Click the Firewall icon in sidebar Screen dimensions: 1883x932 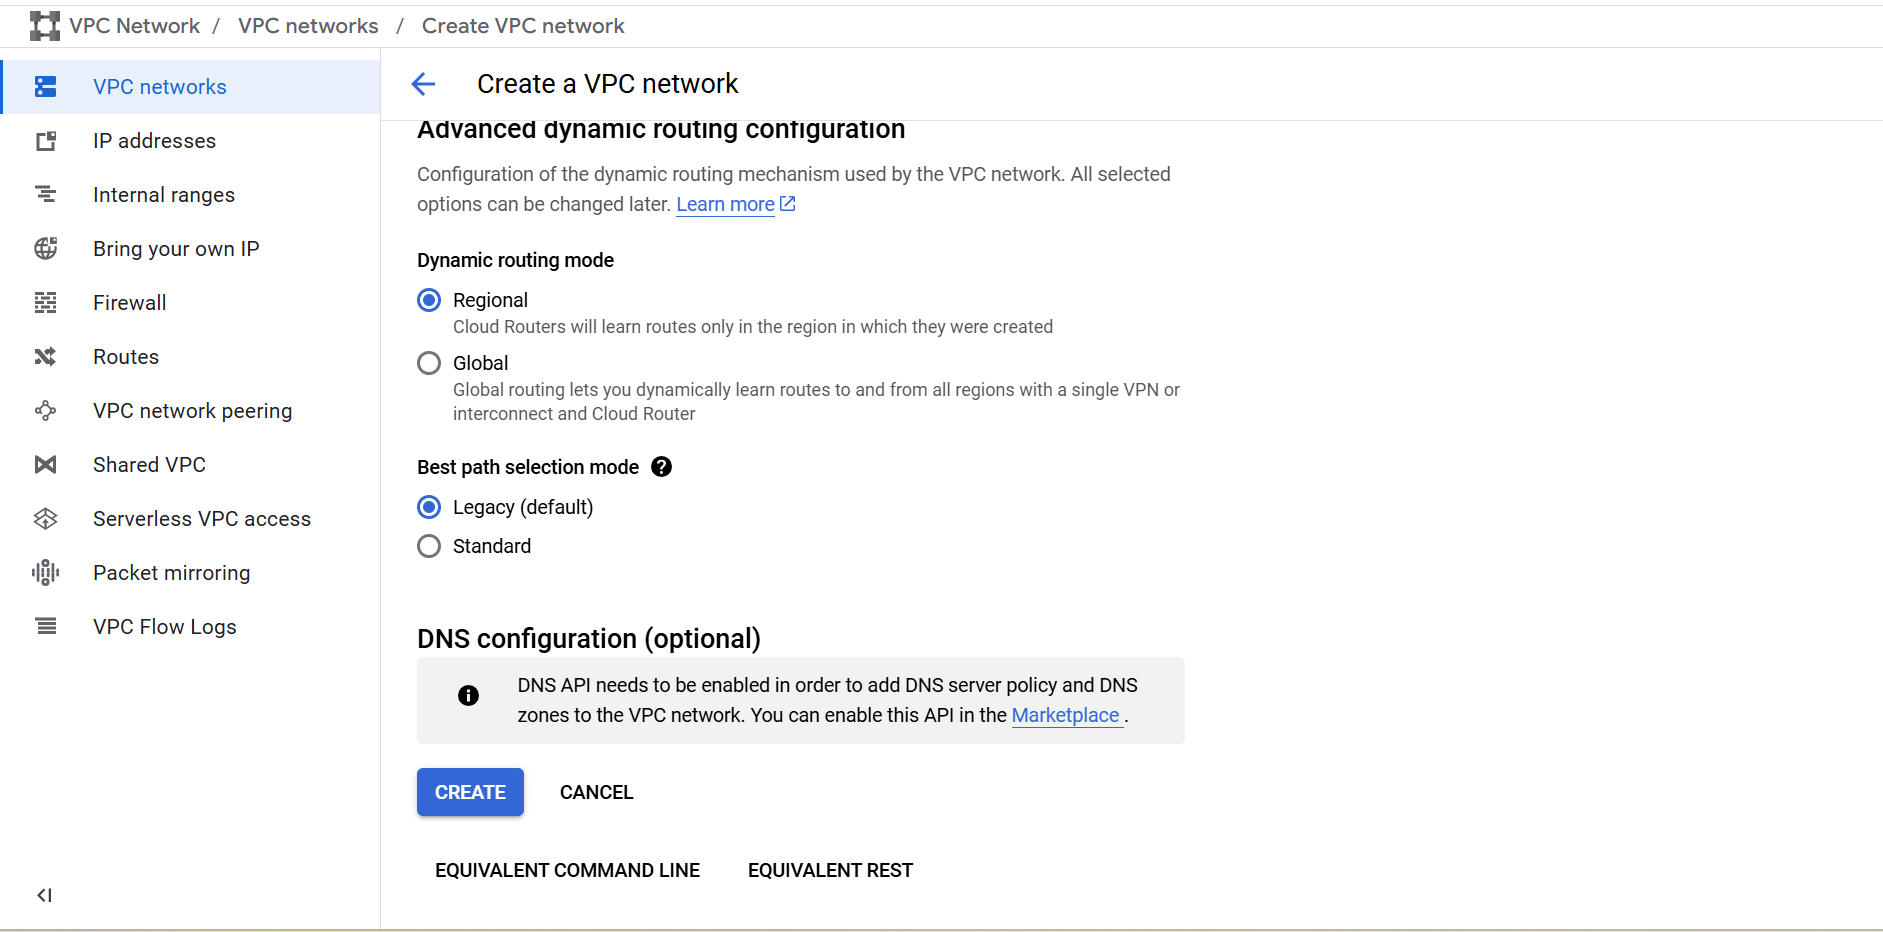pyautogui.click(x=45, y=303)
